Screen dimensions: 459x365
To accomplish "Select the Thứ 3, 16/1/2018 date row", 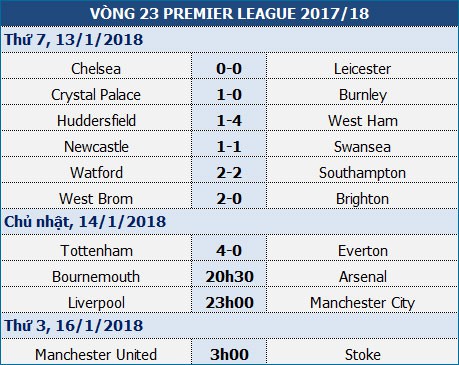I will click(x=229, y=326).
